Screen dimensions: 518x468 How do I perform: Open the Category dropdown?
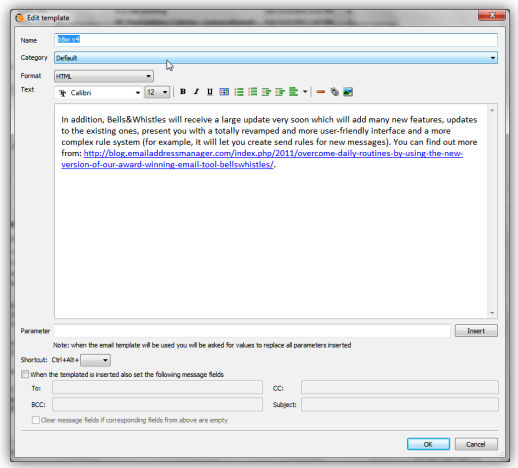276,58
